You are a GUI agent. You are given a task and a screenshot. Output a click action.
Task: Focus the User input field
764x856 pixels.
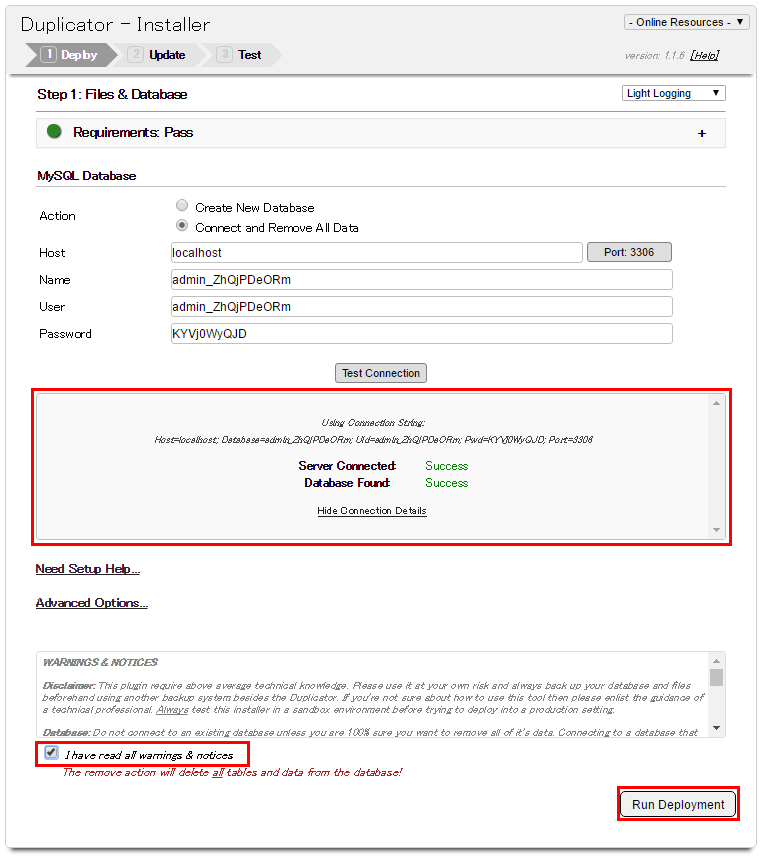[x=422, y=307]
